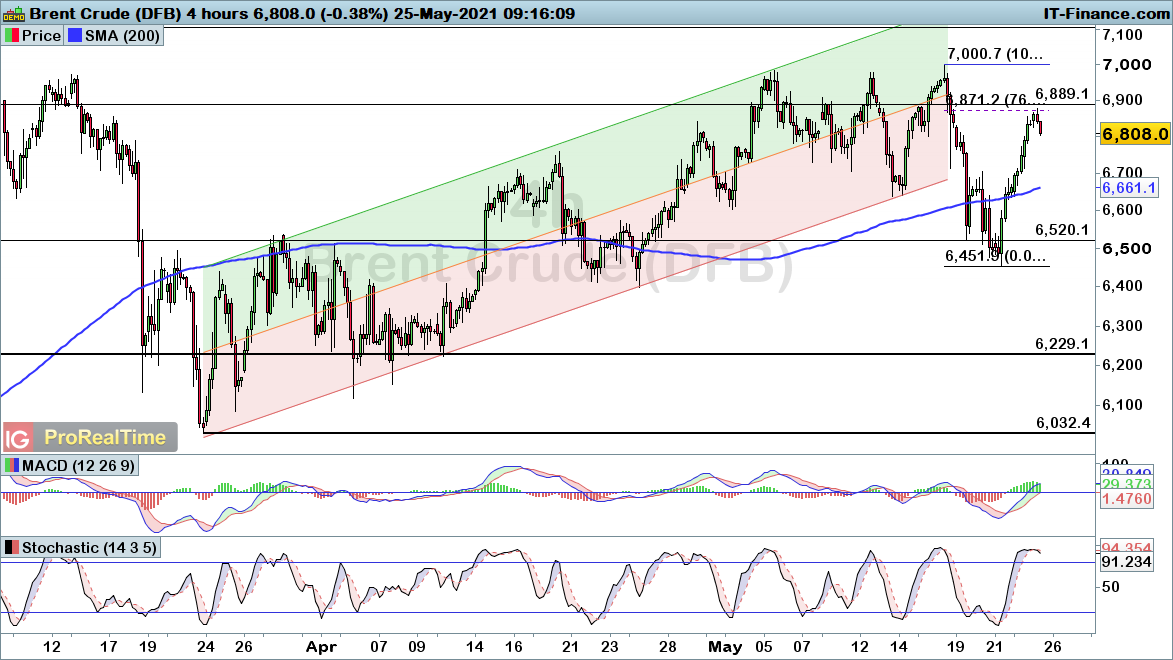Click the IG logo watermark
The width and height of the screenshot is (1173, 660).
click(17, 438)
